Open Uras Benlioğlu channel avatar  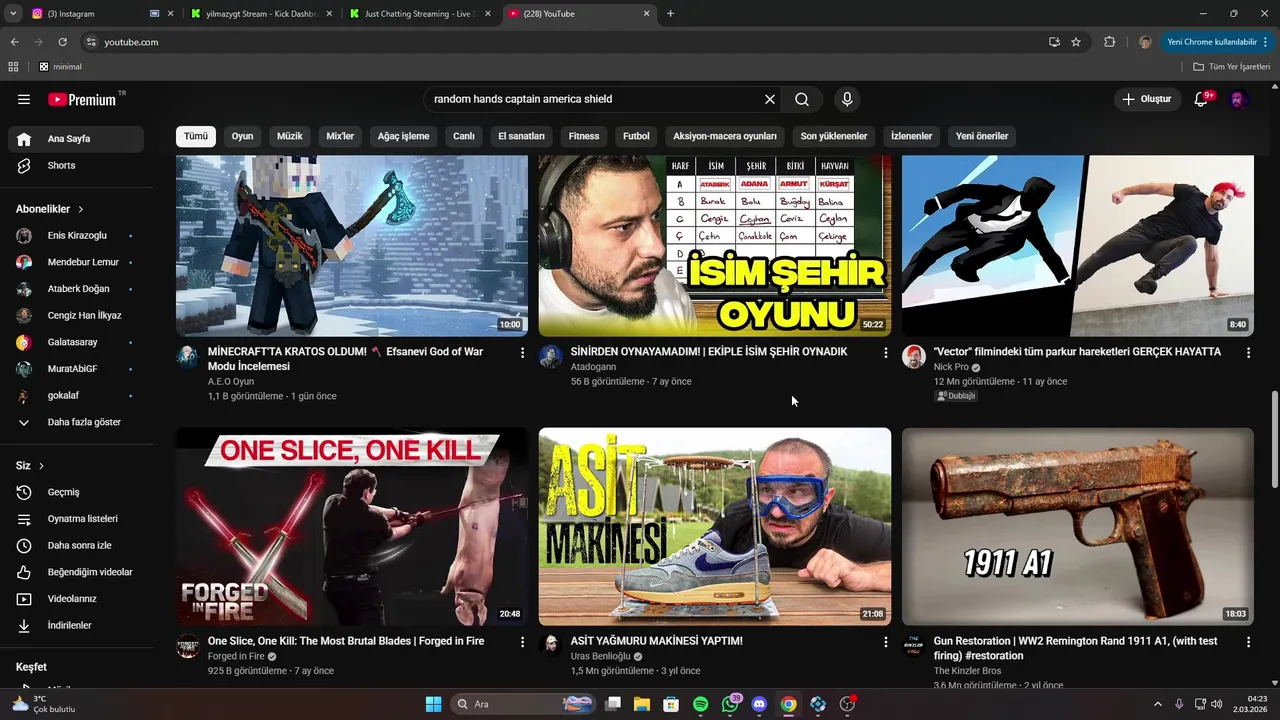pyautogui.click(x=551, y=646)
